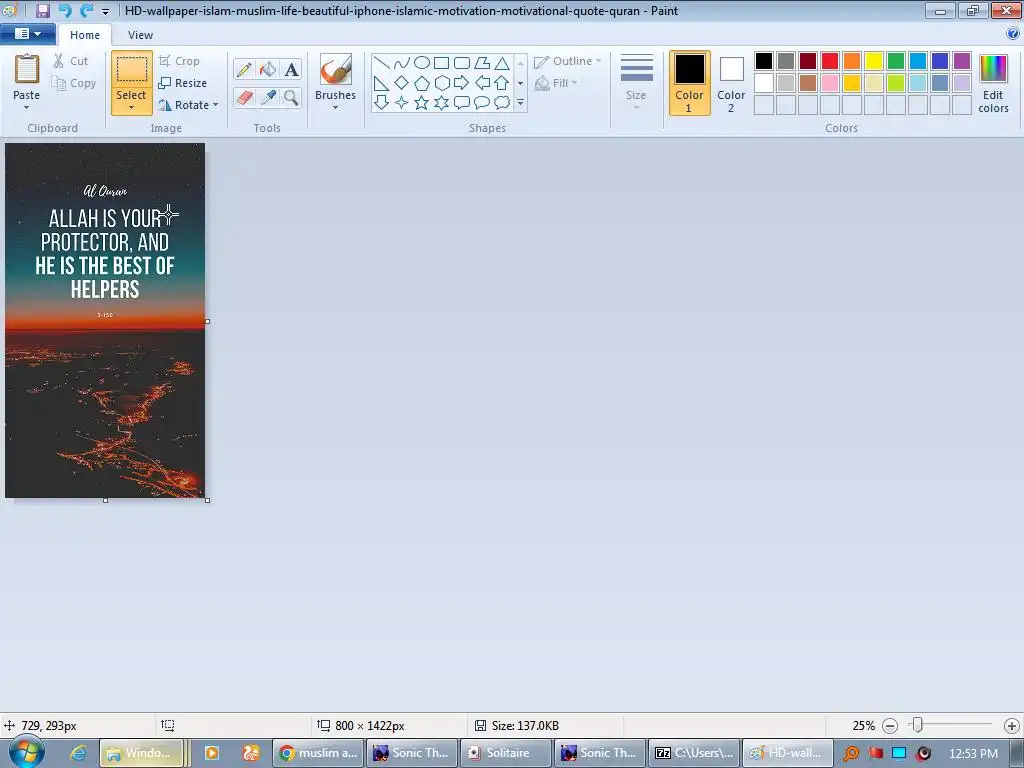The width and height of the screenshot is (1024, 768).
Task: Open the Customize Quick Access Toolbar dropdown
Action: pyautogui.click(x=106, y=11)
